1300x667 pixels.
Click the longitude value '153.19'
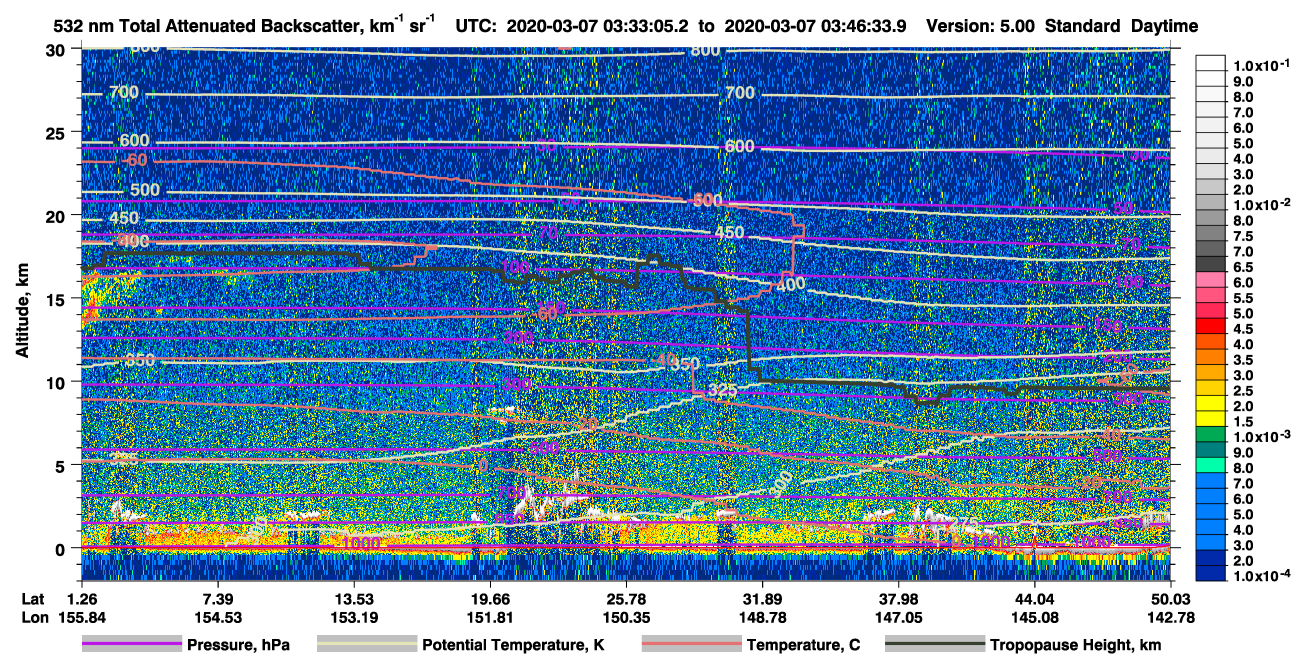[x=353, y=616]
